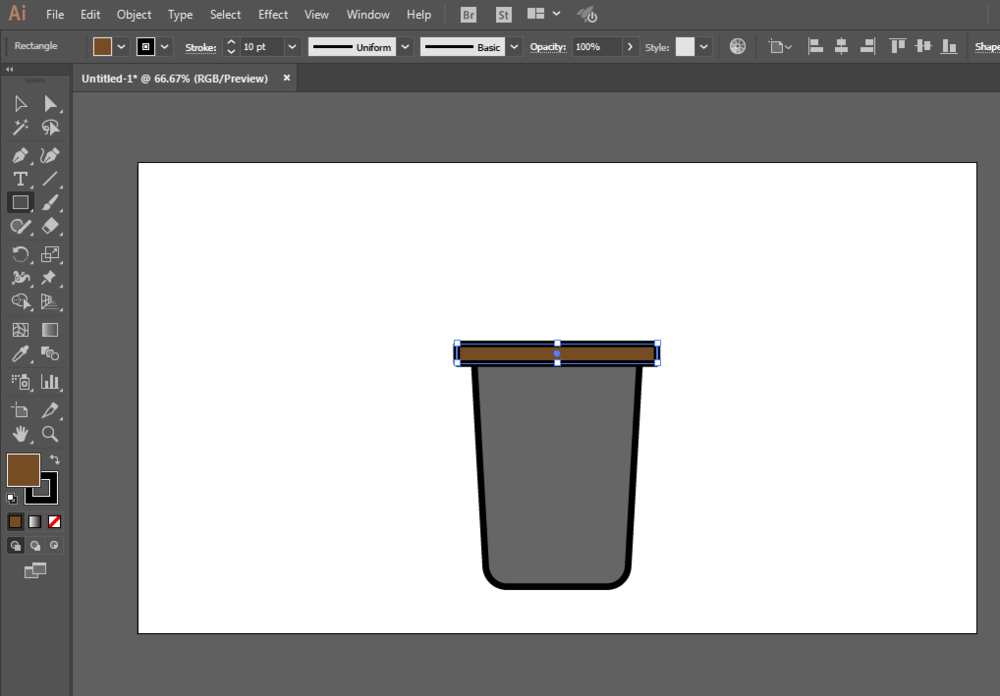Image resolution: width=1000 pixels, height=696 pixels.
Task: Click the Stroke label link
Action: 200,47
